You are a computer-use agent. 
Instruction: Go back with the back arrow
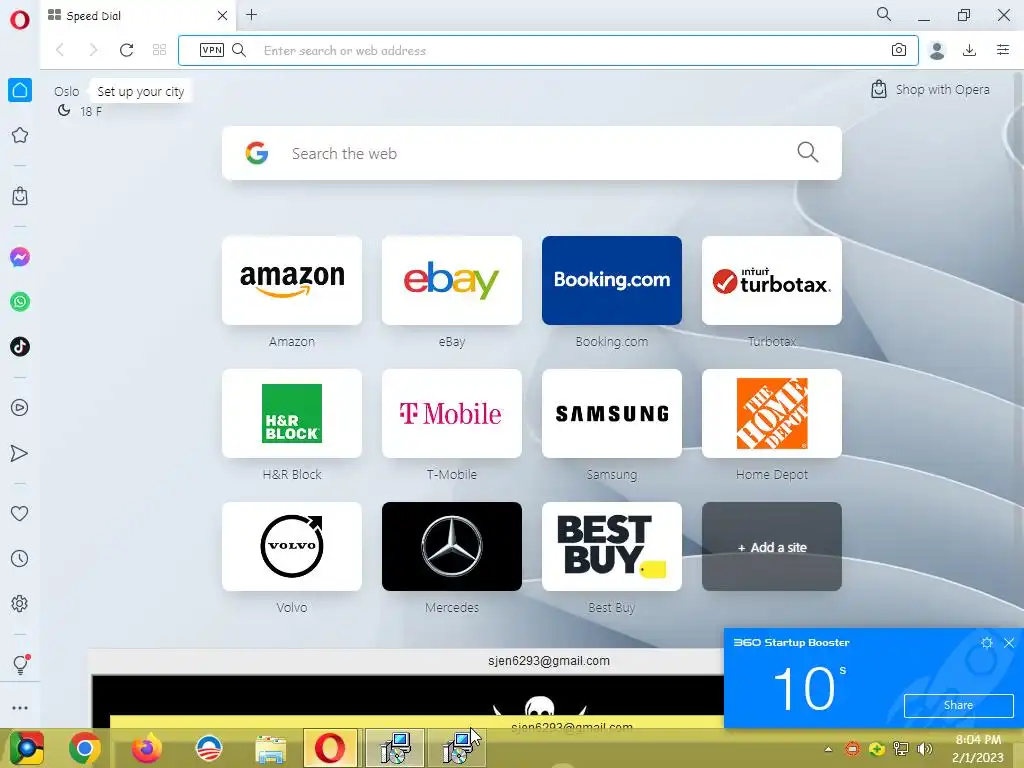(x=60, y=50)
